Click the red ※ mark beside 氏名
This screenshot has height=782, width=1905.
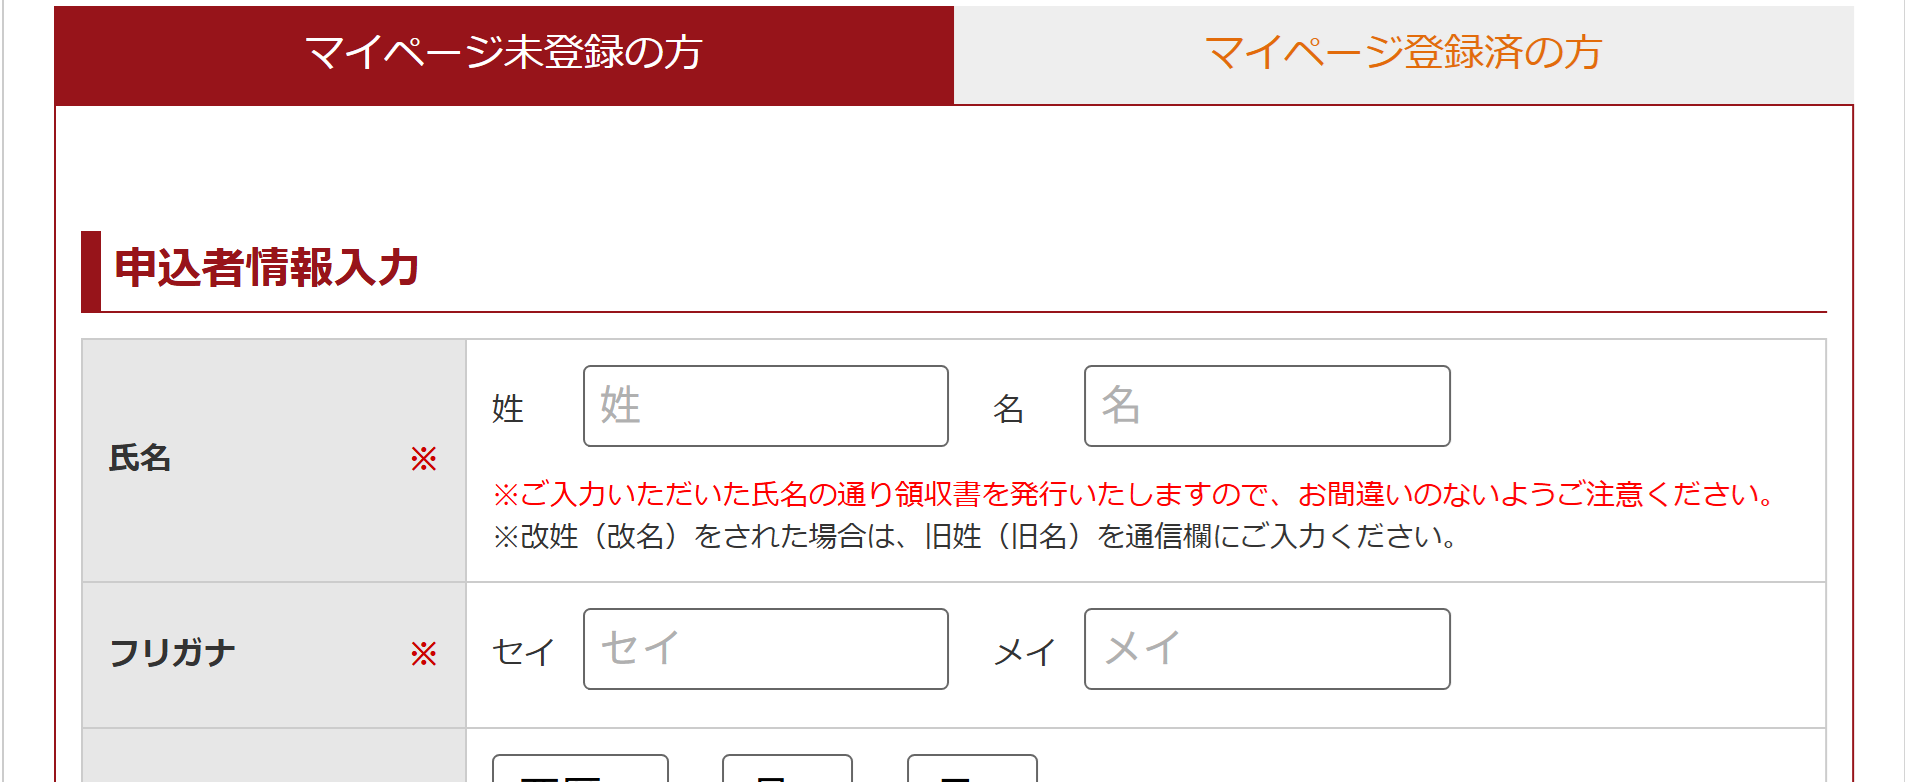click(x=424, y=459)
